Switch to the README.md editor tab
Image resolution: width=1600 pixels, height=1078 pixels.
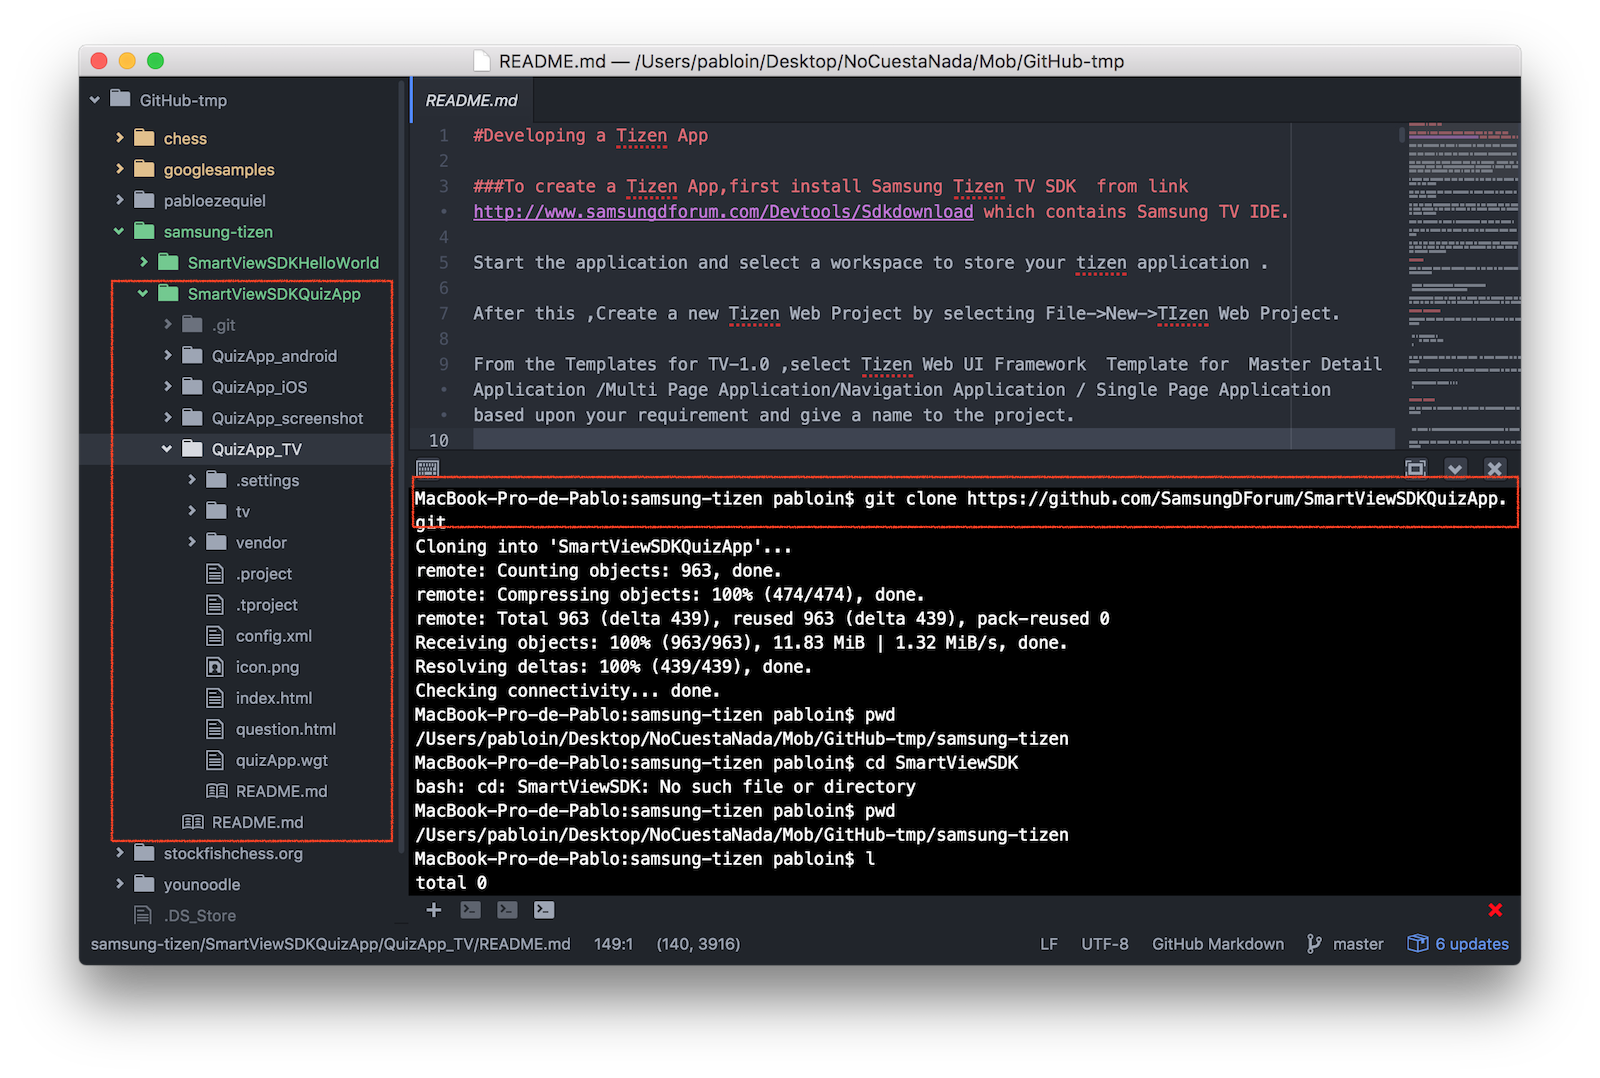pos(471,100)
